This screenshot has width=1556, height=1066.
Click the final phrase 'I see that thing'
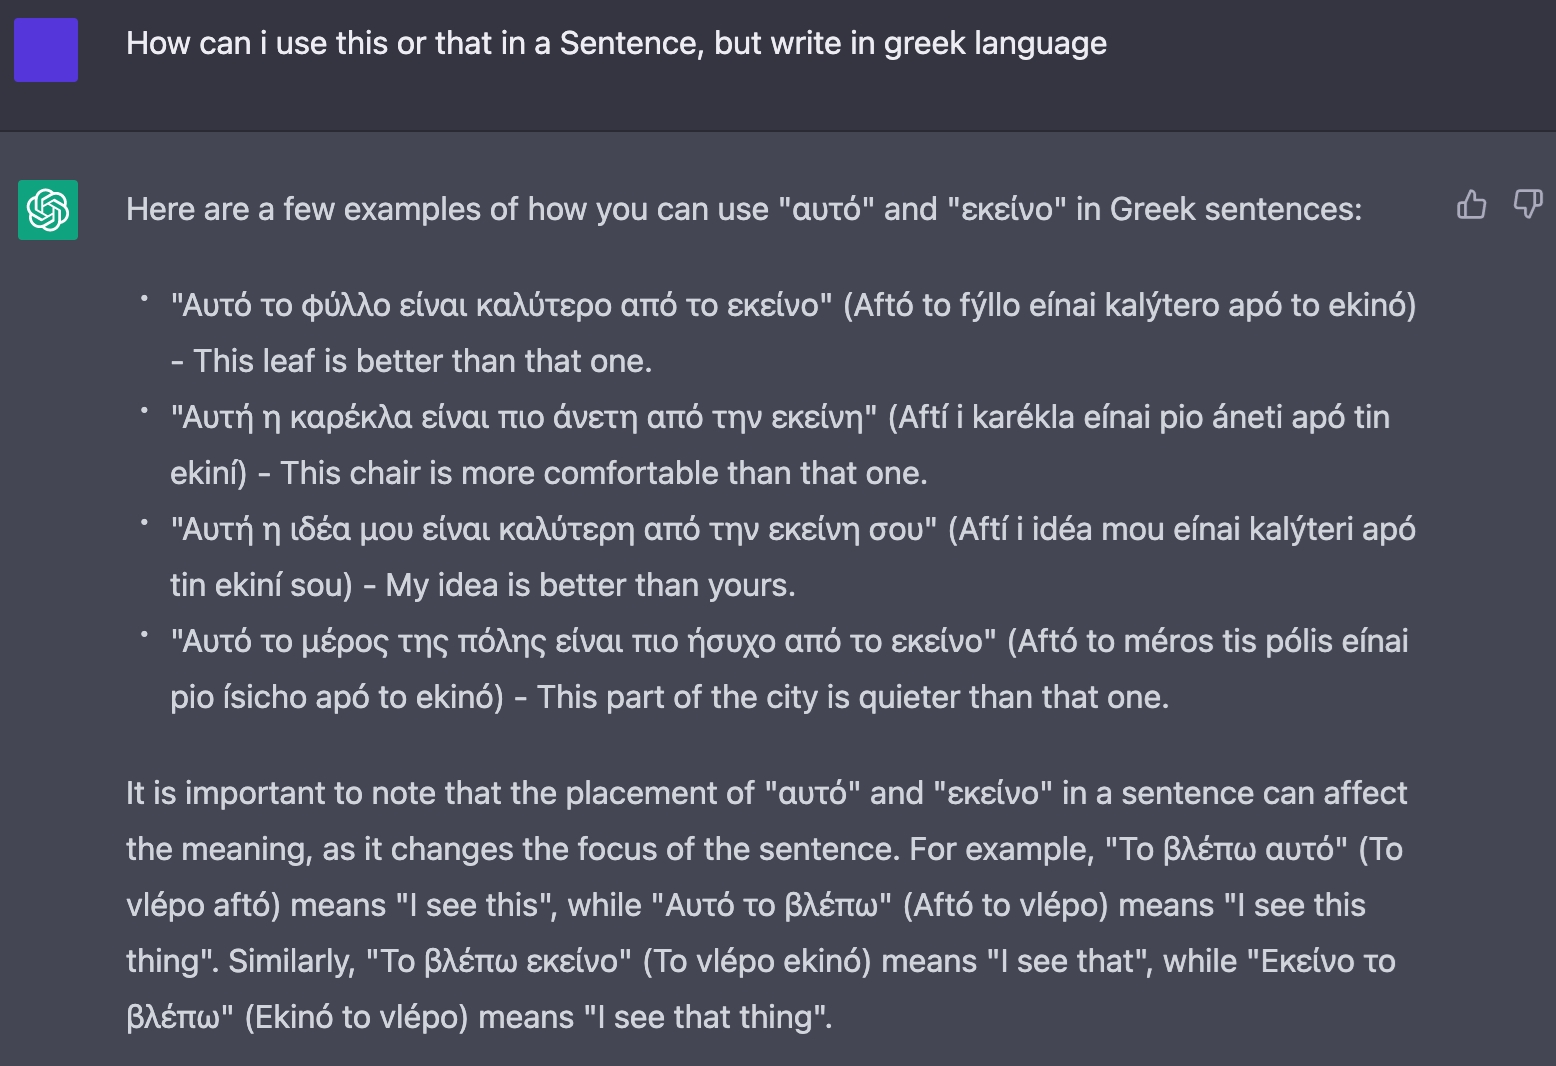coord(707,1017)
